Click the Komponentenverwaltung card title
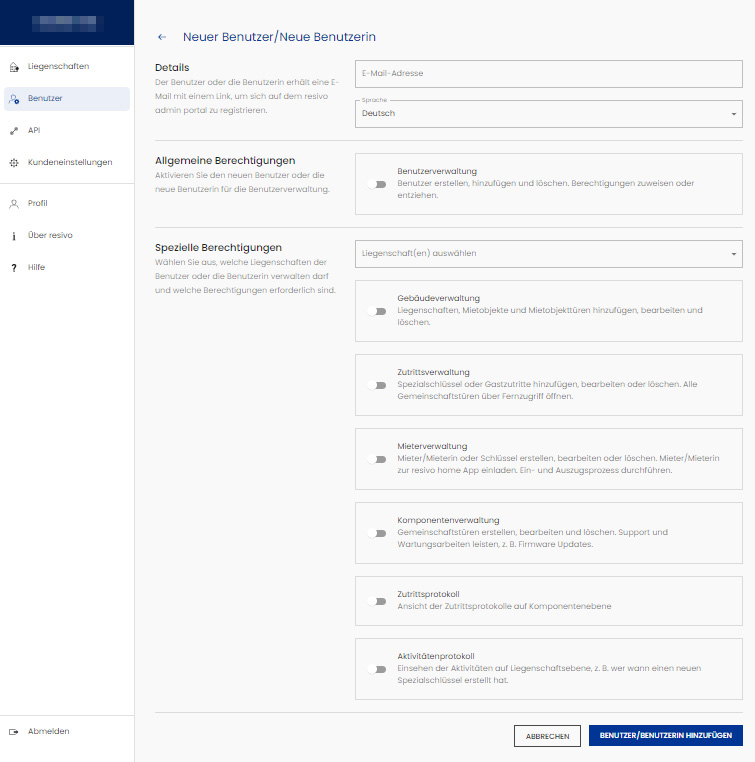Viewport: 755px width, 762px height. pos(448,520)
